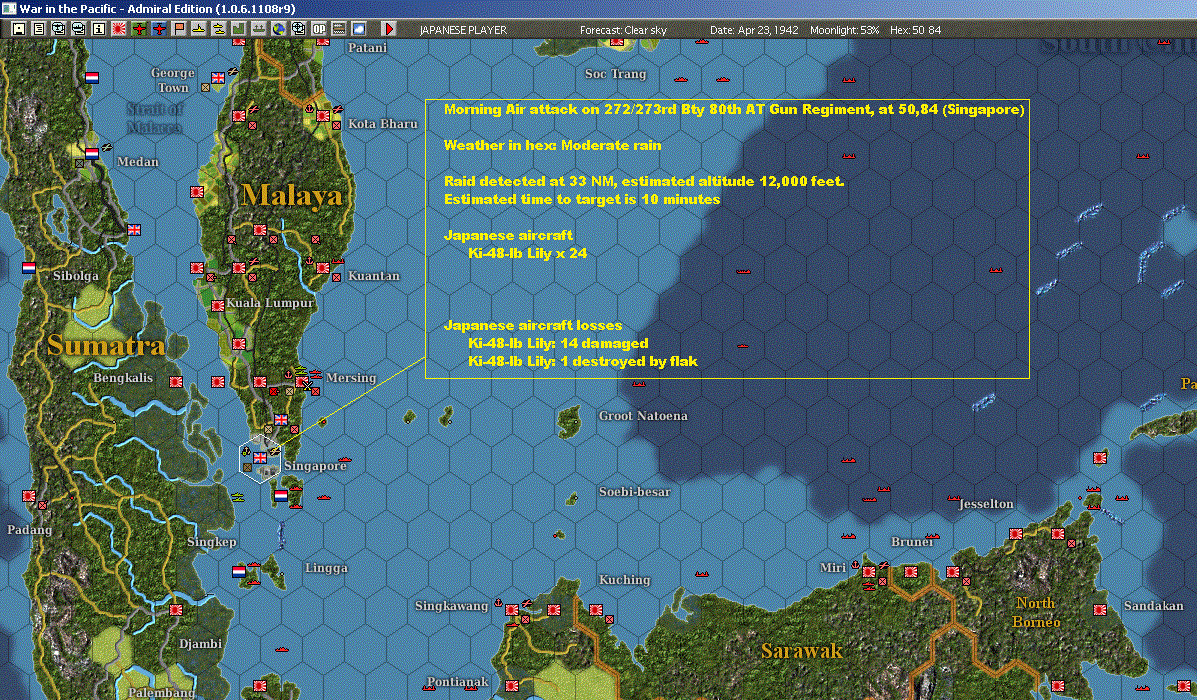Select Japanese flag unit at Kuantan

[323, 268]
